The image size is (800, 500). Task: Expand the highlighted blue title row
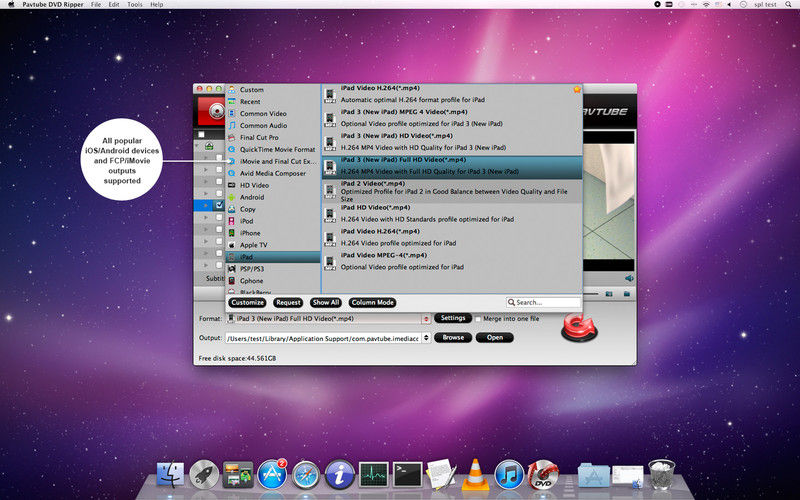point(206,205)
